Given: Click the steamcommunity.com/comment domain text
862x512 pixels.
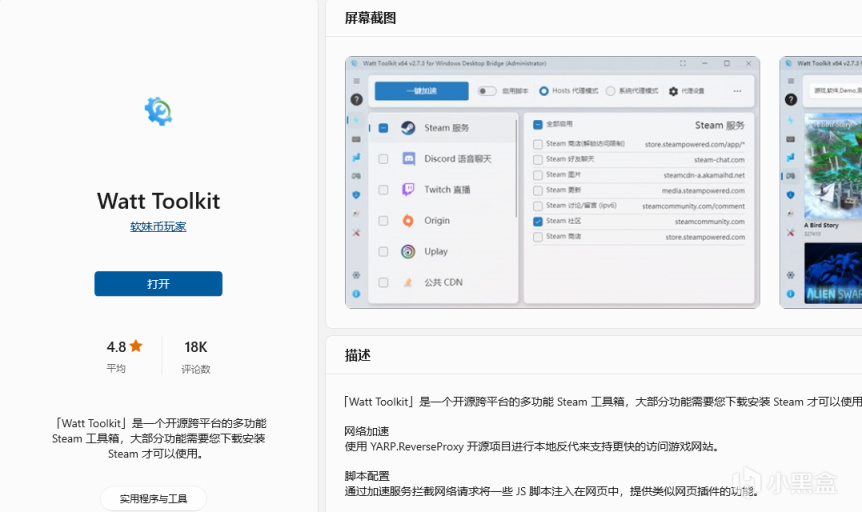Looking at the screenshot, I should point(693,206).
